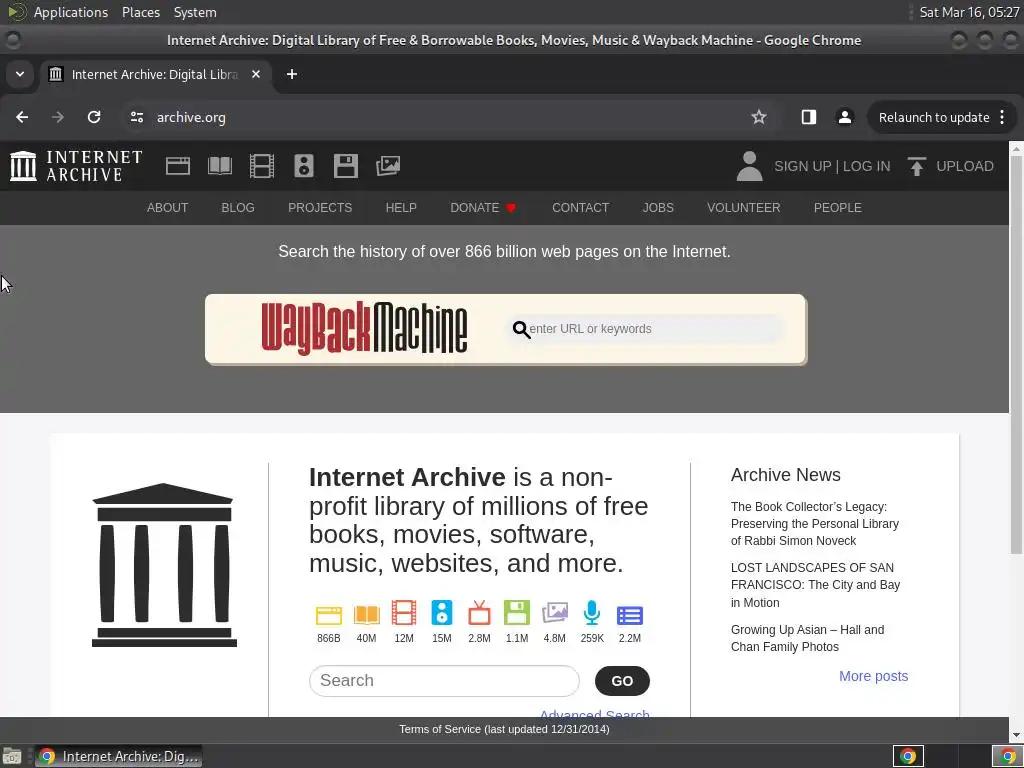Open the Chrome side panel icon
Screen dimensions: 1024x768
coord(808,118)
